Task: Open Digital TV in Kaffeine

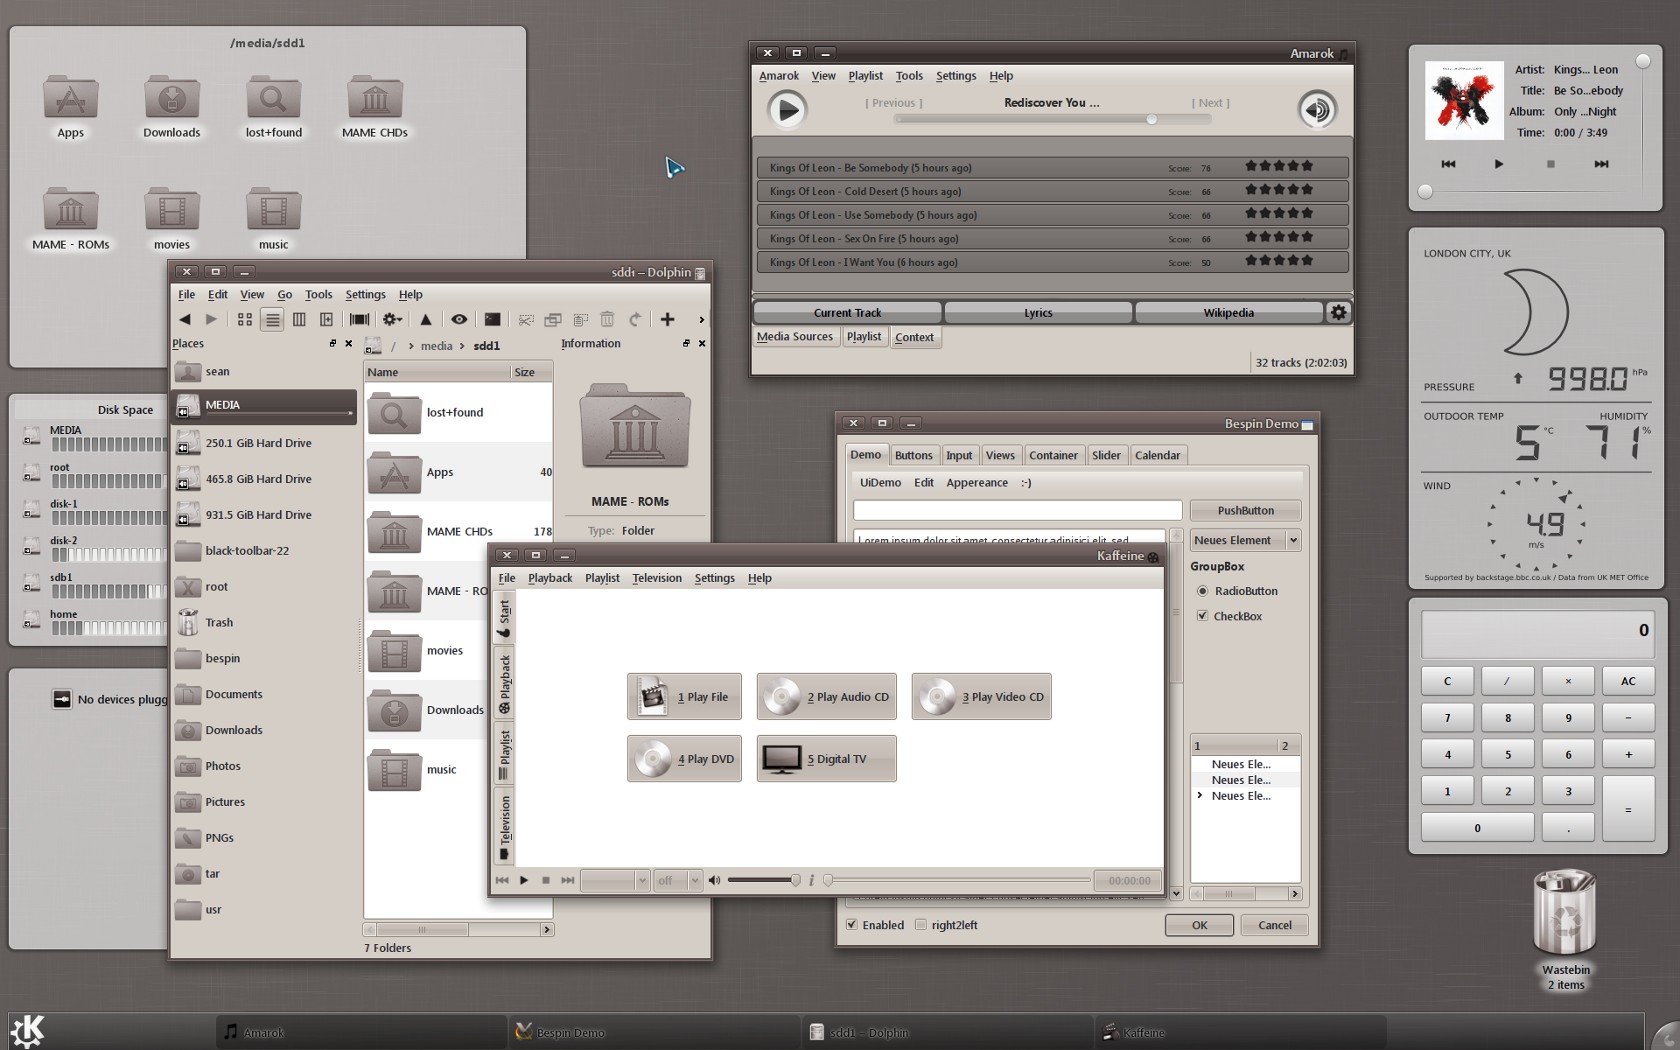Action: [x=826, y=759]
